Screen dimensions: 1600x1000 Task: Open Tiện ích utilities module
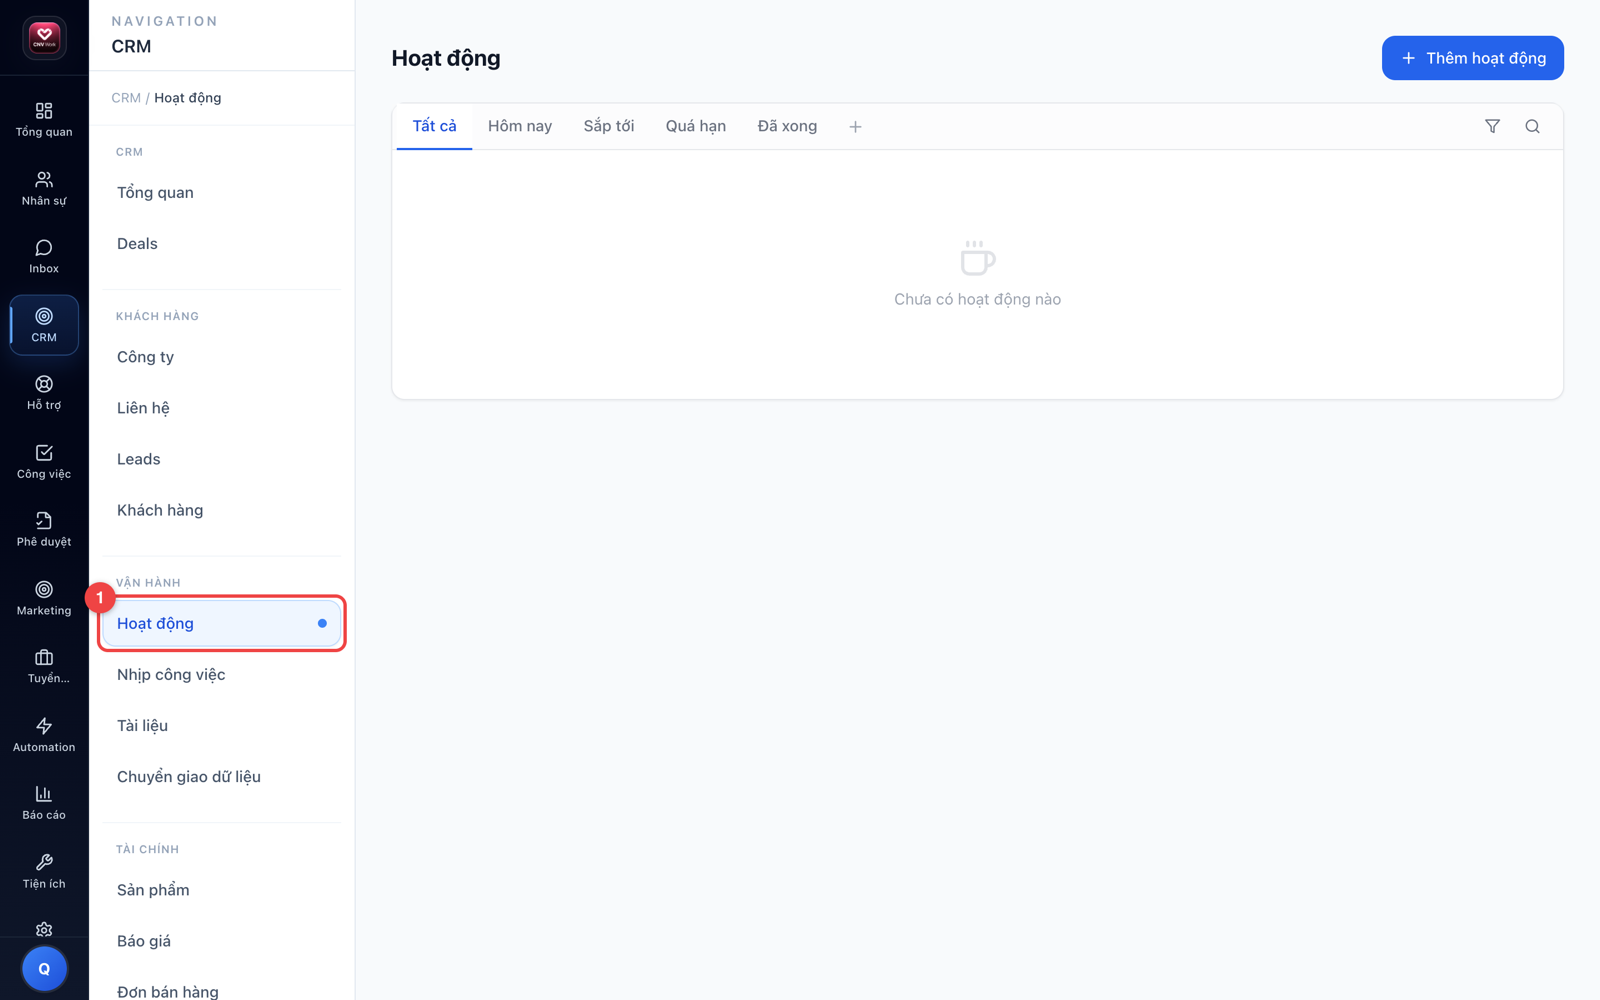tap(44, 872)
